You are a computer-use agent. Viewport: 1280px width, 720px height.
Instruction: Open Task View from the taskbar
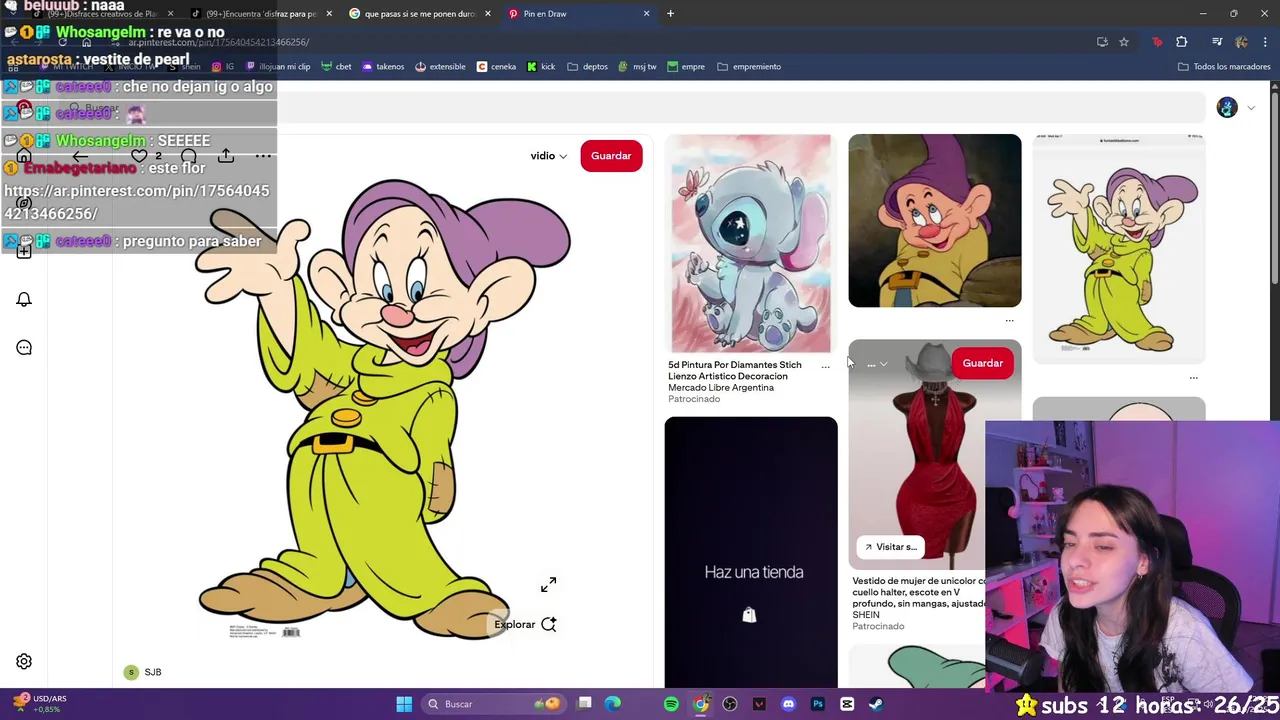585,704
